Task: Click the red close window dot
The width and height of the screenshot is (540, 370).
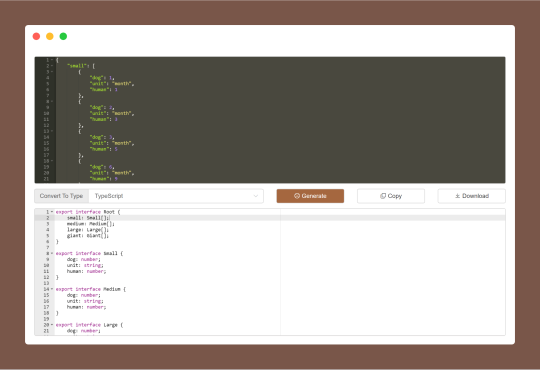Action: coord(36,36)
